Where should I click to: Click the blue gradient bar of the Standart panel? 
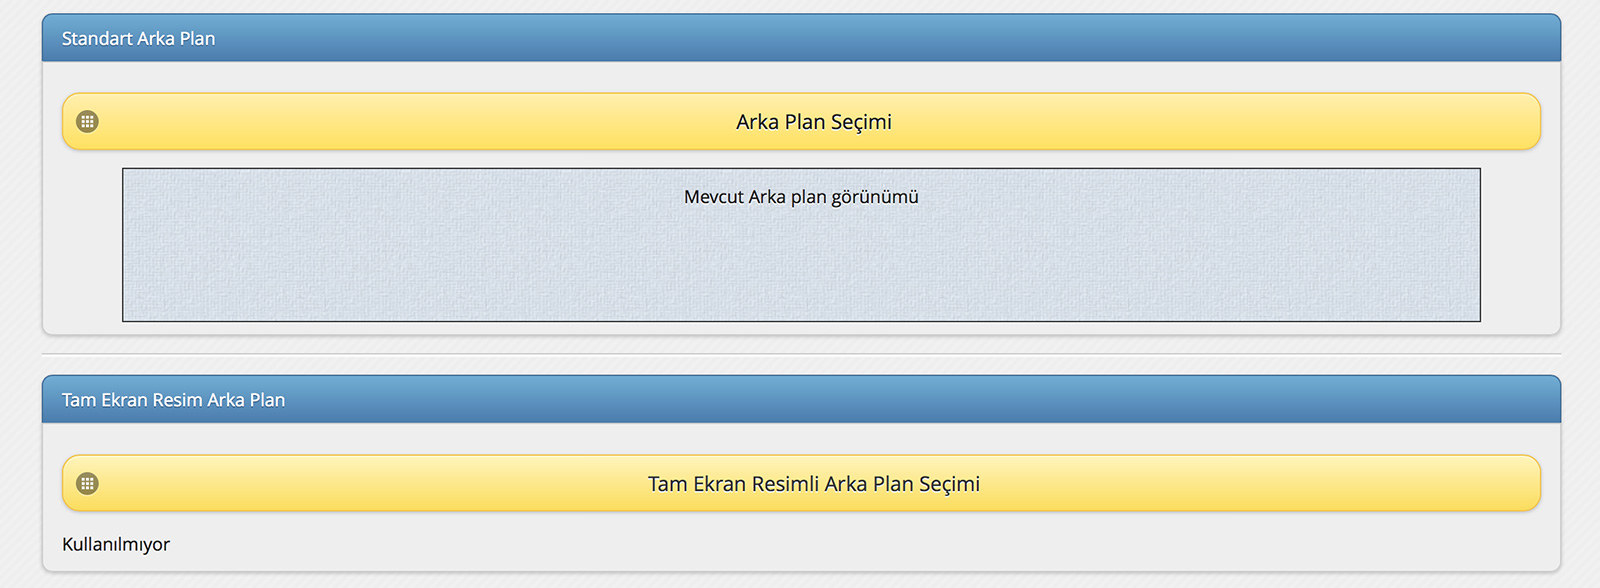click(801, 38)
